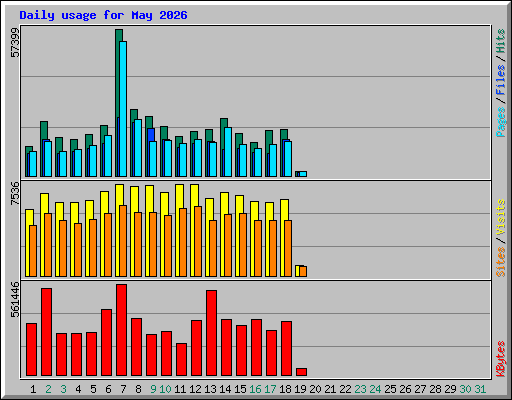512x400 pixels.
Task: Click the small cyan Pages bar for day 19
Action: click(x=303, y=174)
